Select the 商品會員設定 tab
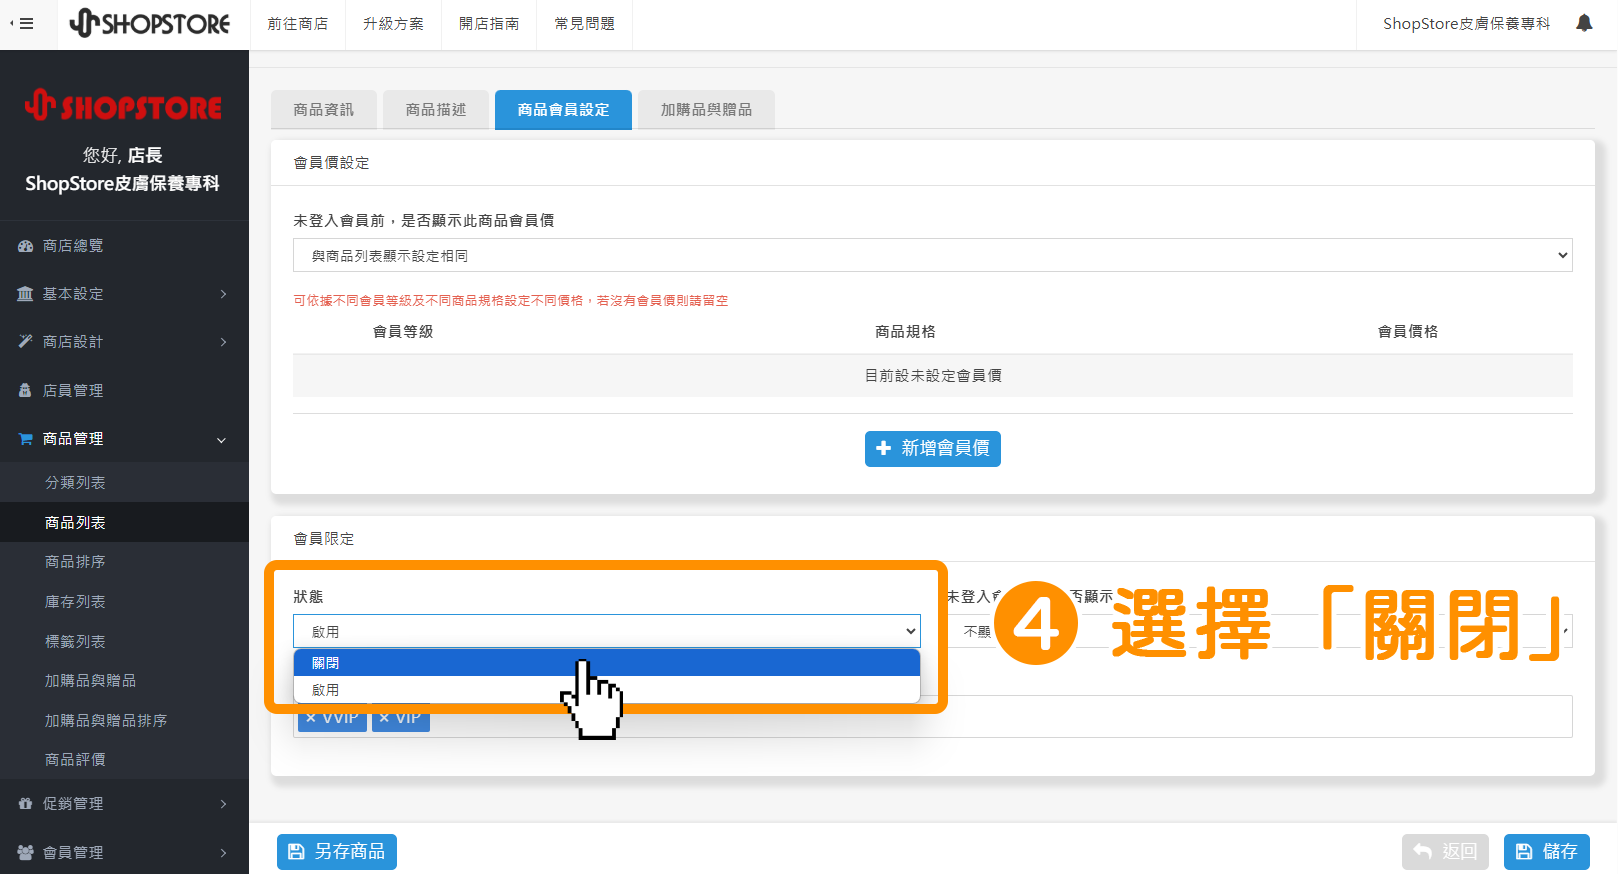Image resolution: width=1618 pixels, height=874 pixels. [x=563, y=110]
